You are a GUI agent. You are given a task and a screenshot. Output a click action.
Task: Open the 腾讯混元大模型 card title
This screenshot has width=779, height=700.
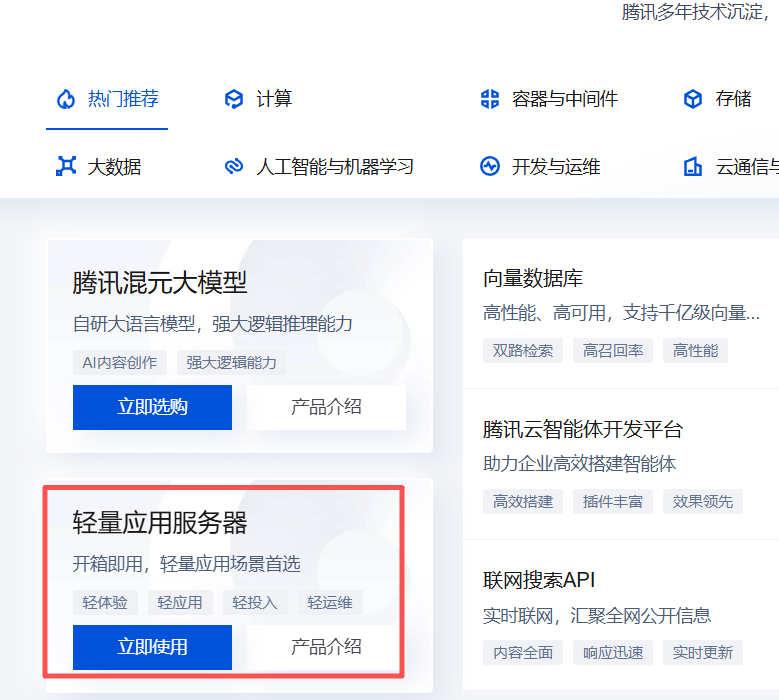[159, 283]
